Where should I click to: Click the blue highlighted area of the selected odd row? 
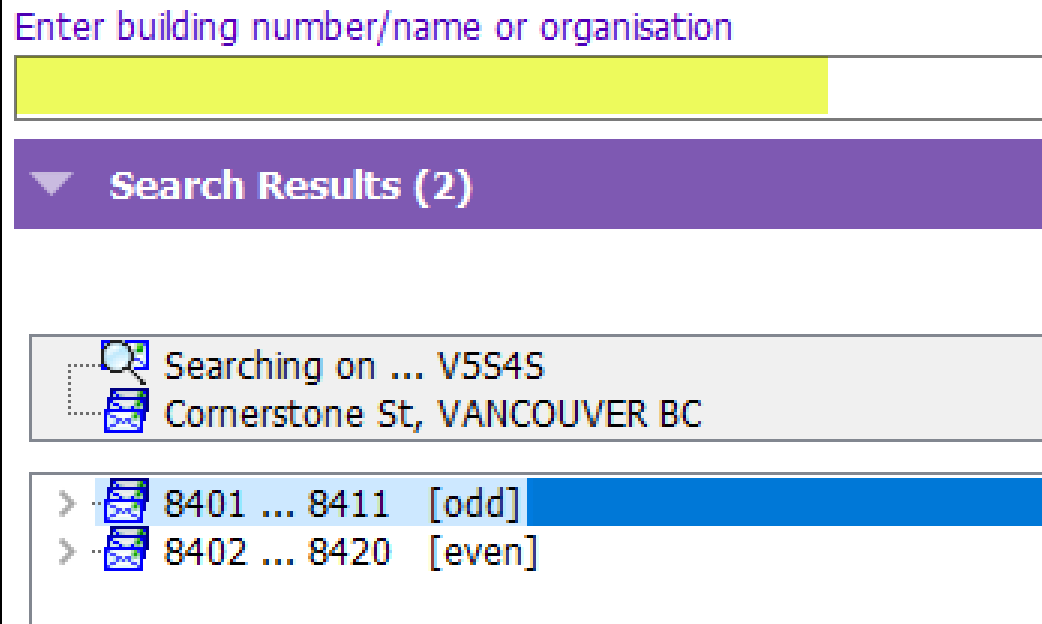click(784, 502)
